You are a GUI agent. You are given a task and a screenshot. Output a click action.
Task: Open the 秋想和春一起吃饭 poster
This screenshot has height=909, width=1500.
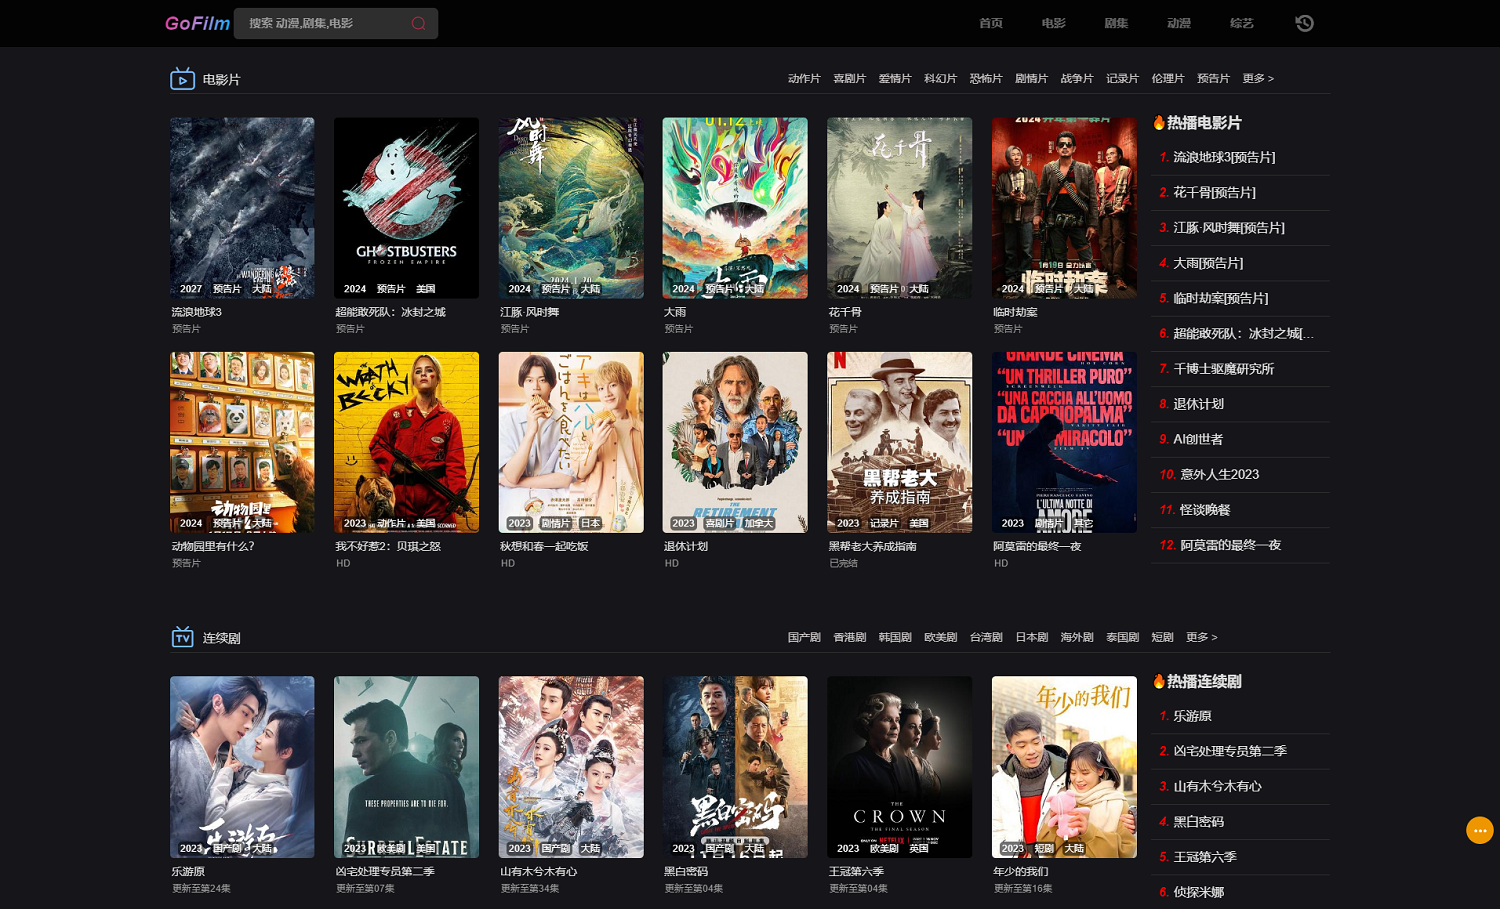[571, 442]
